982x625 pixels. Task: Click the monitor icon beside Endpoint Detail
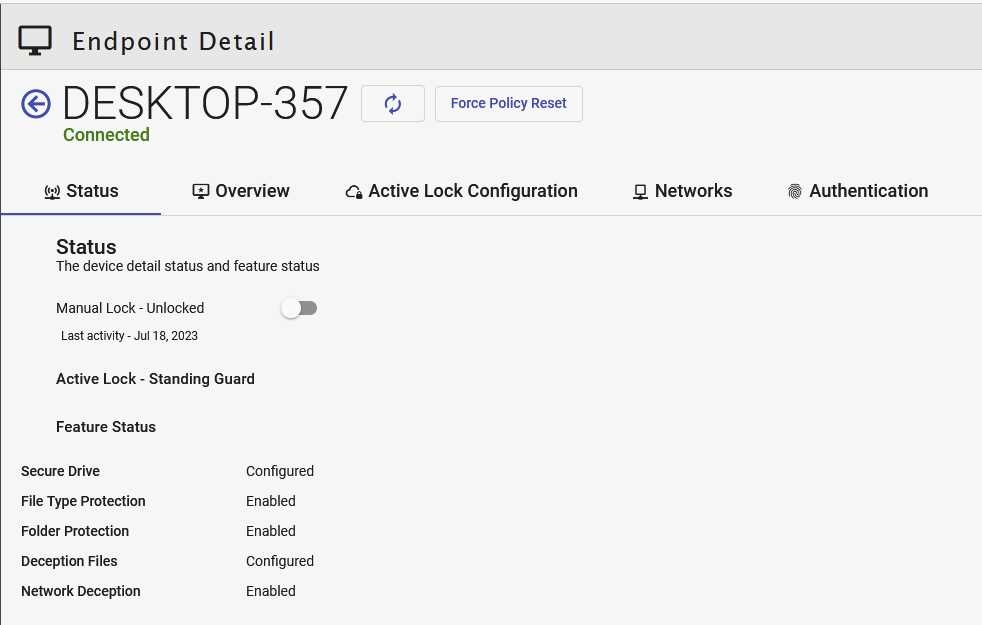tap(35, 40)
